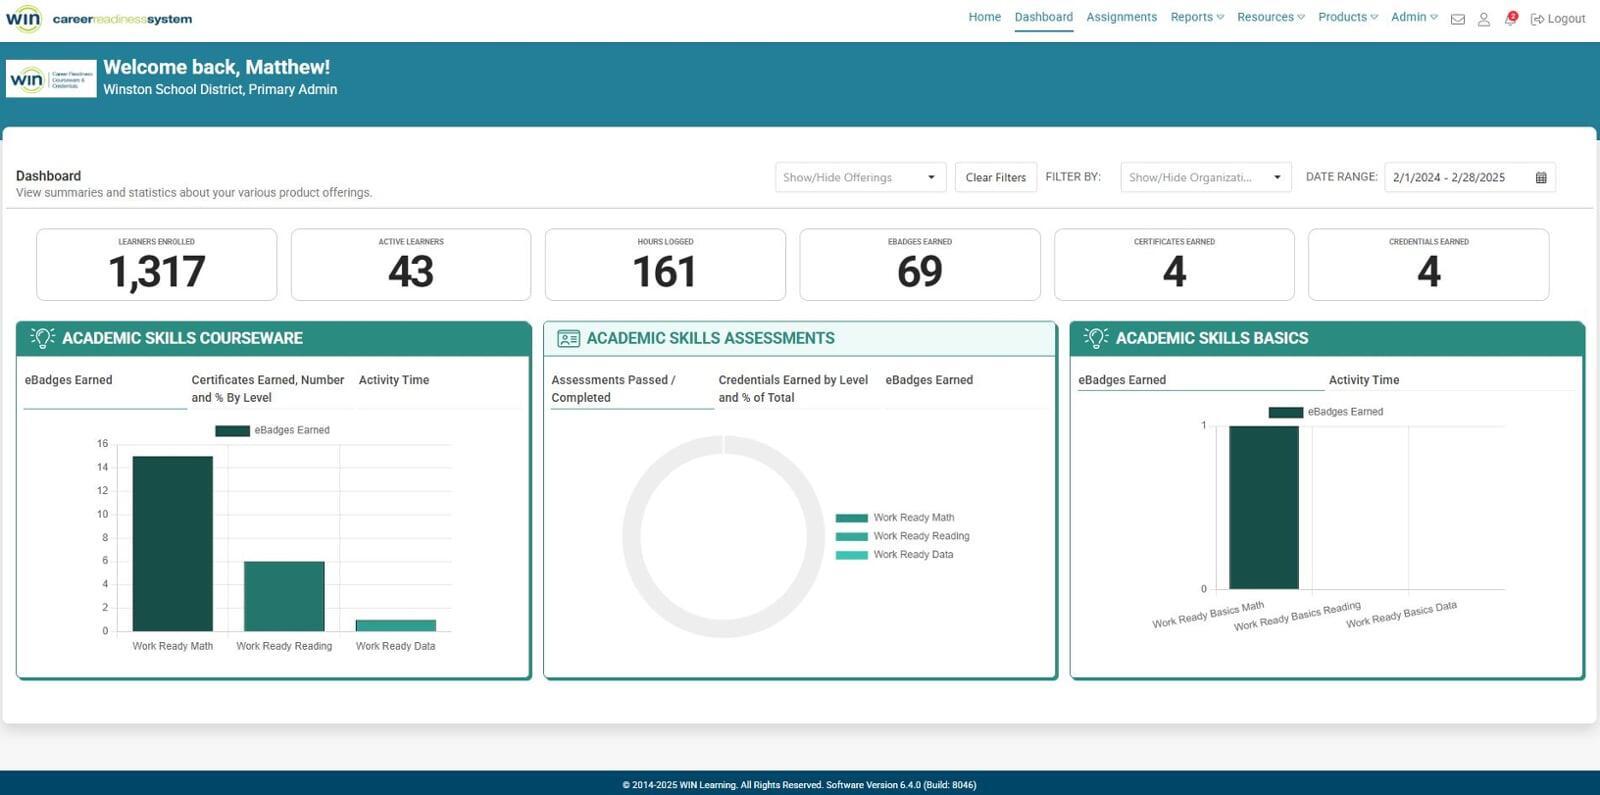Toggle Work Ready Math legend in donut chart
This screenshot has height=795, width=1600.
895,518
